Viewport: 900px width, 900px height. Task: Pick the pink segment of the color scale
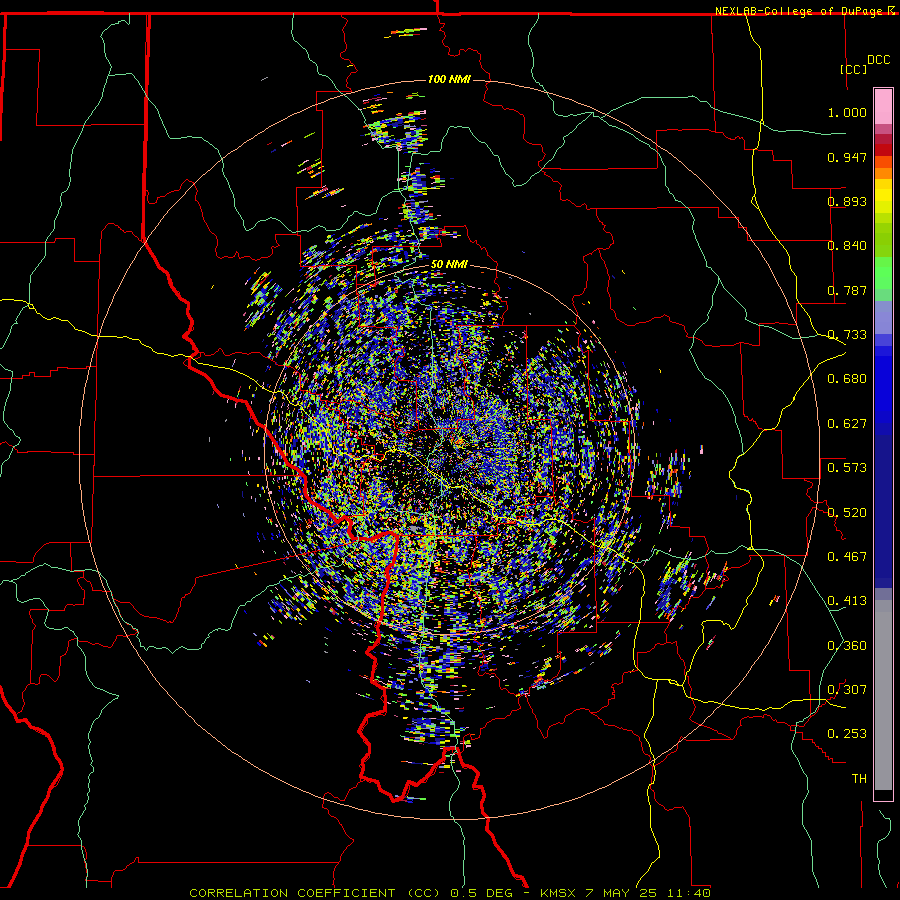[x=883, y=106]
